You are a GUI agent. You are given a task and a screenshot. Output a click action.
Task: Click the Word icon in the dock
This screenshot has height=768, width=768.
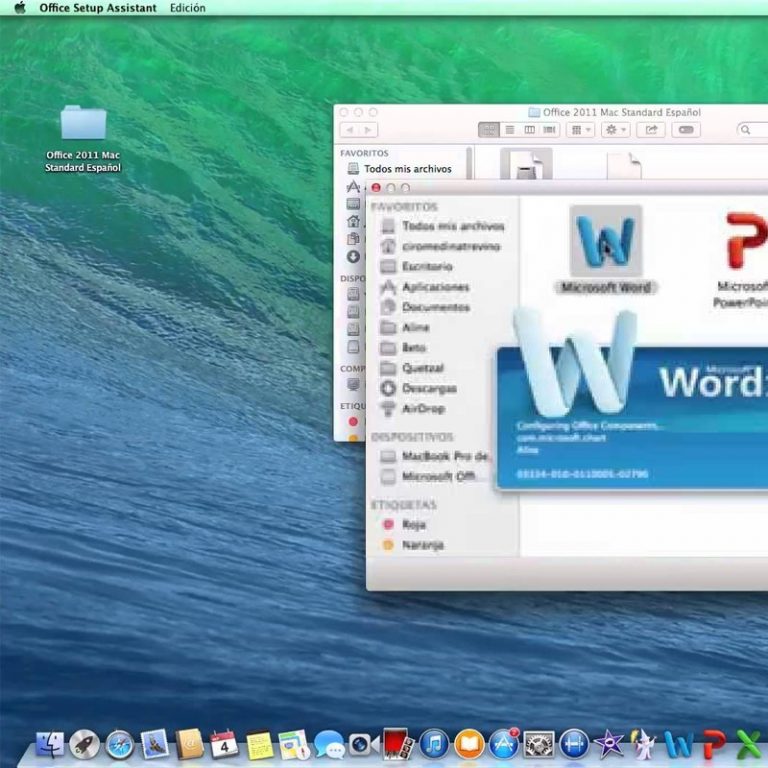pyautogui.click(x=678, y=744)
